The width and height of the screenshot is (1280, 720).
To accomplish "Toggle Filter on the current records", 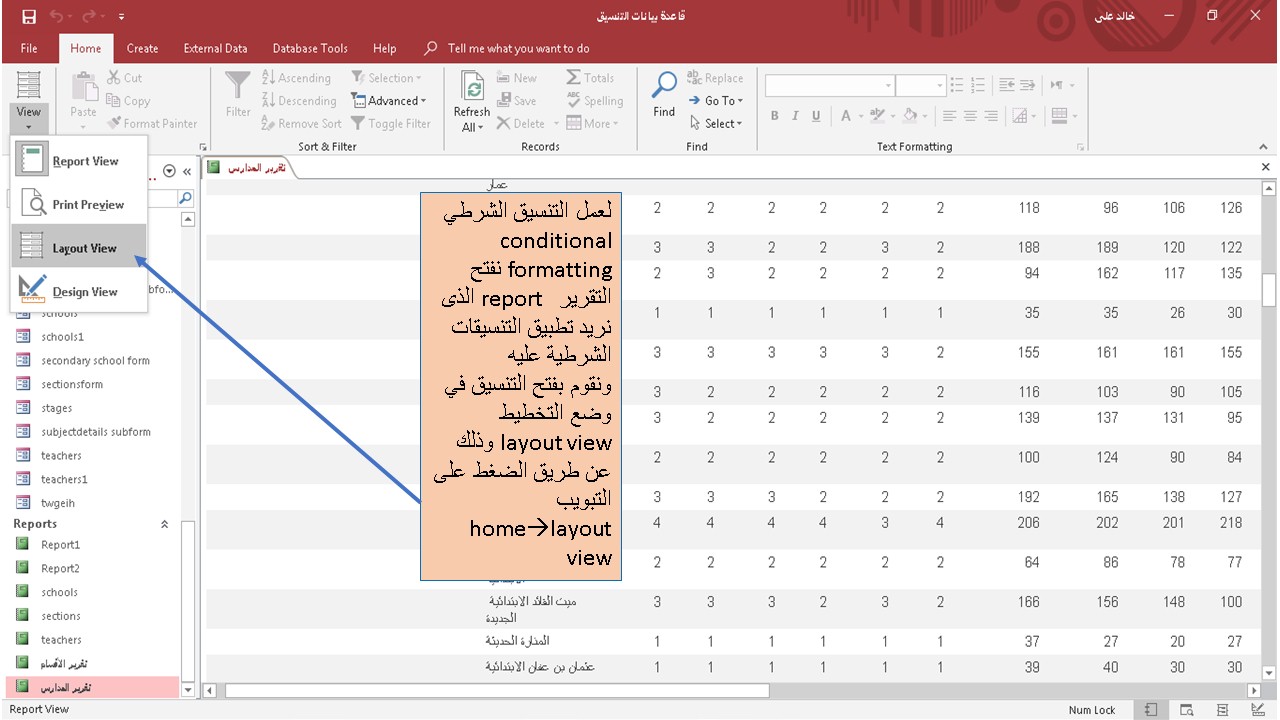I will tap(390, 123).
